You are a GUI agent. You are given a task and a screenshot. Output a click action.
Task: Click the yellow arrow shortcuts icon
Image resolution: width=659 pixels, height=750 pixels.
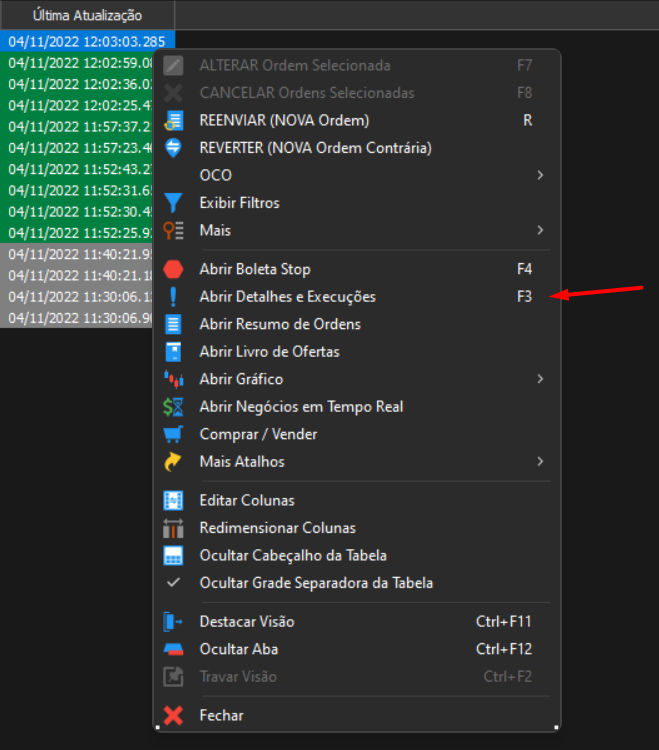pyautogui.click(x=173, y=462)
